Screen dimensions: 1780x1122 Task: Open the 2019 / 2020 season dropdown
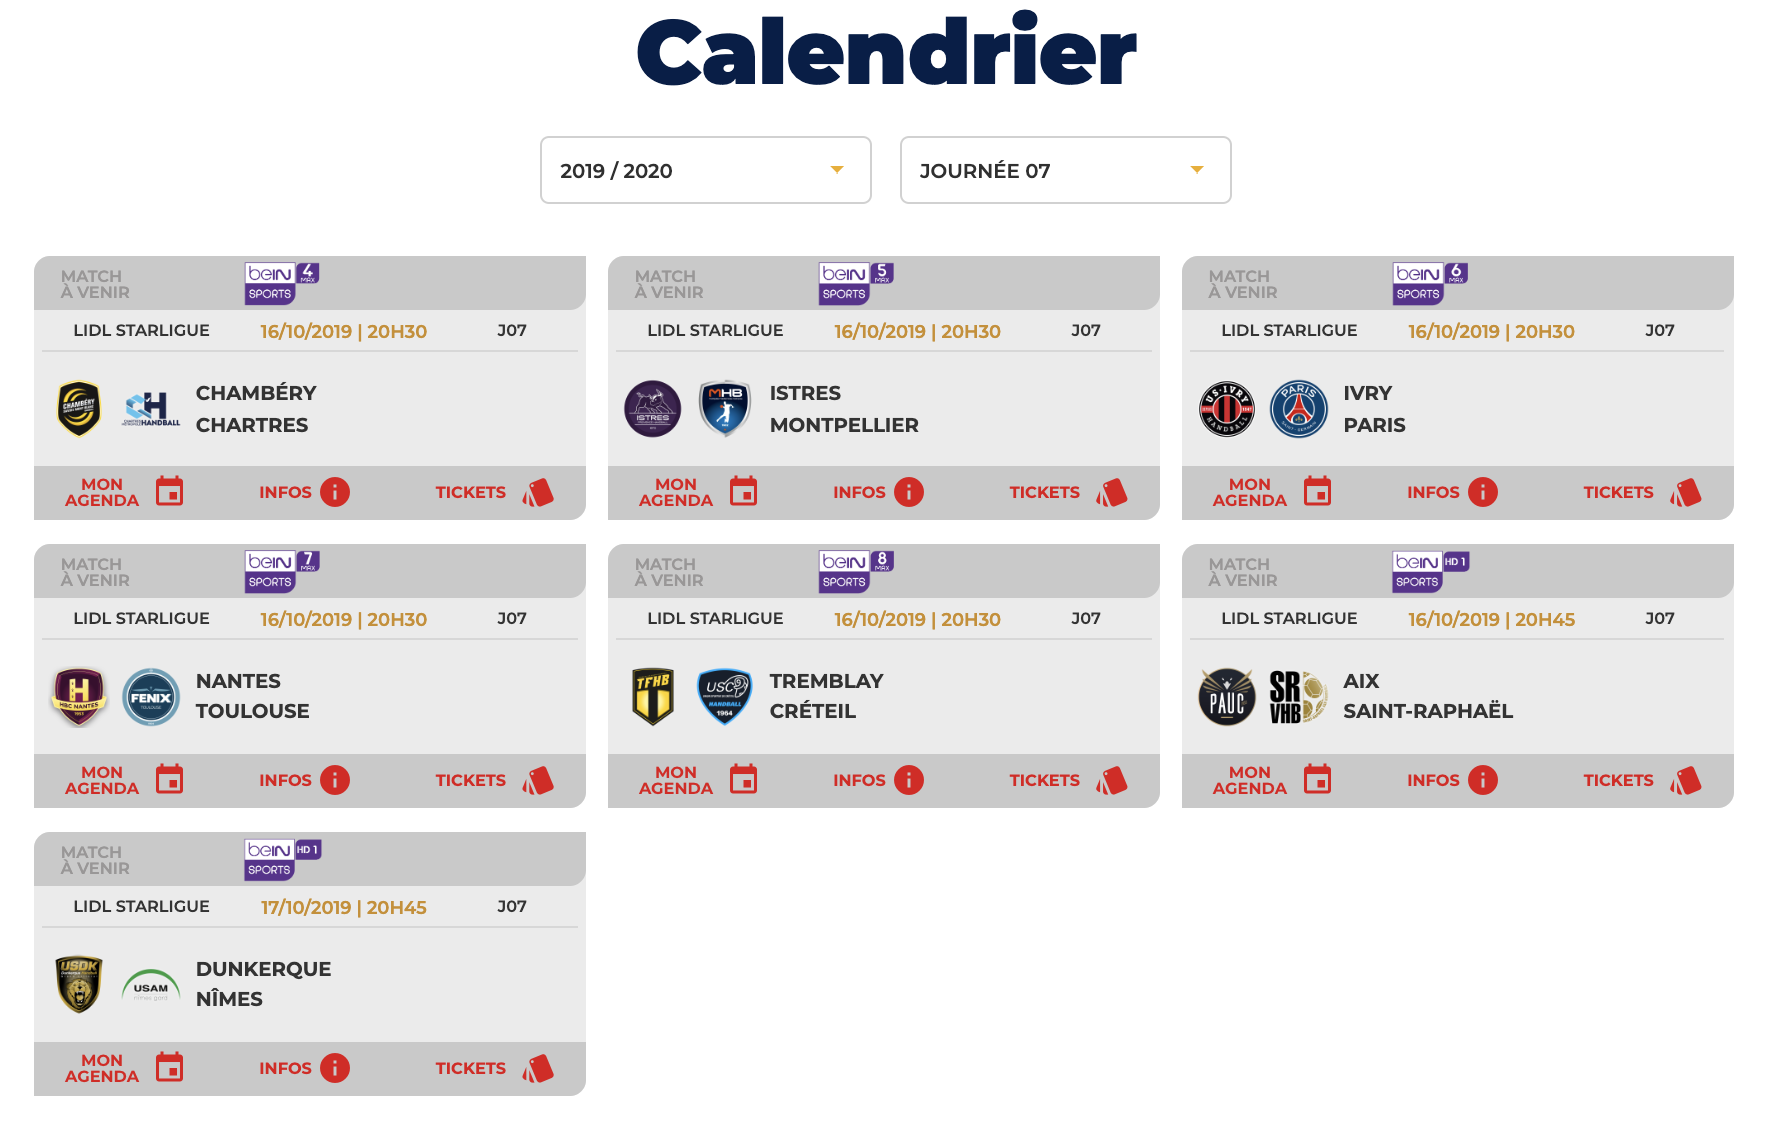point(706,170)
